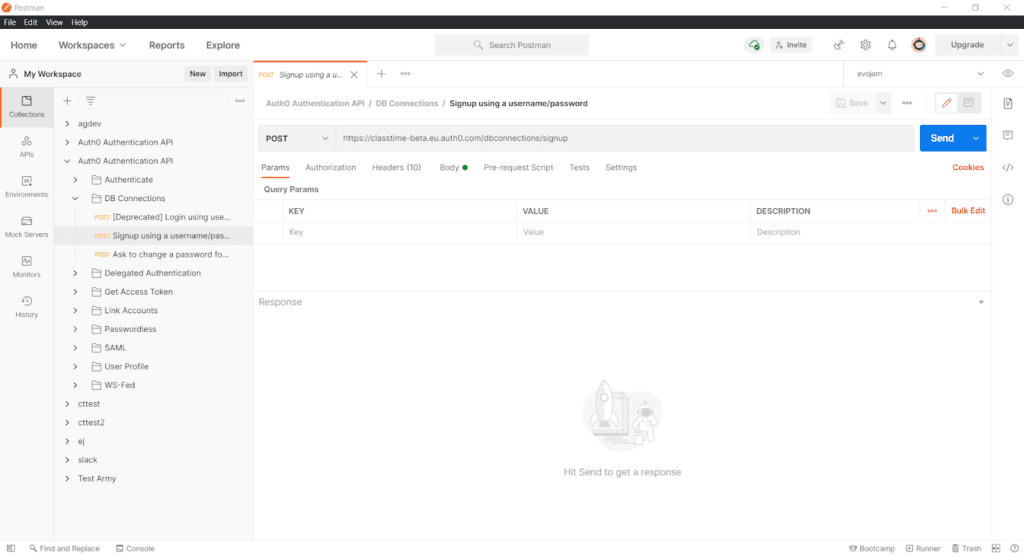
Task: Open the documentation panel icon
Action: point(1008,104)
